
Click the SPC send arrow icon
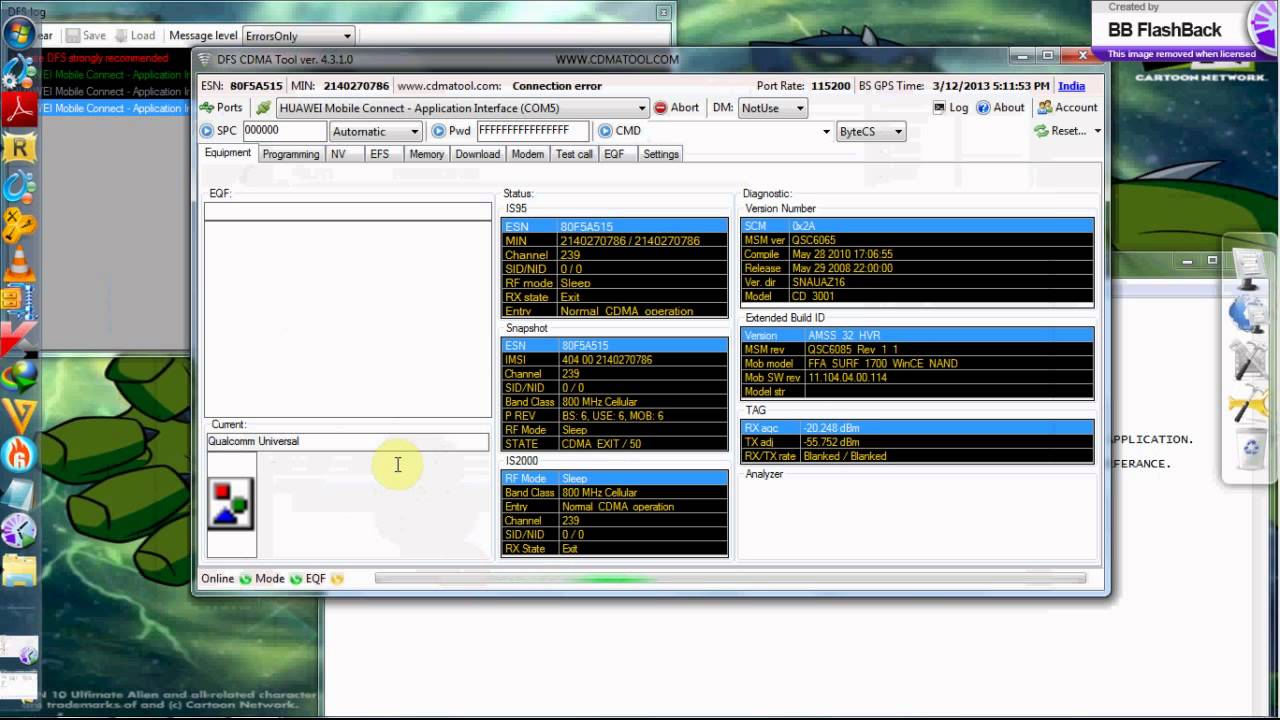pyautogui.click(x=207, y=131)
